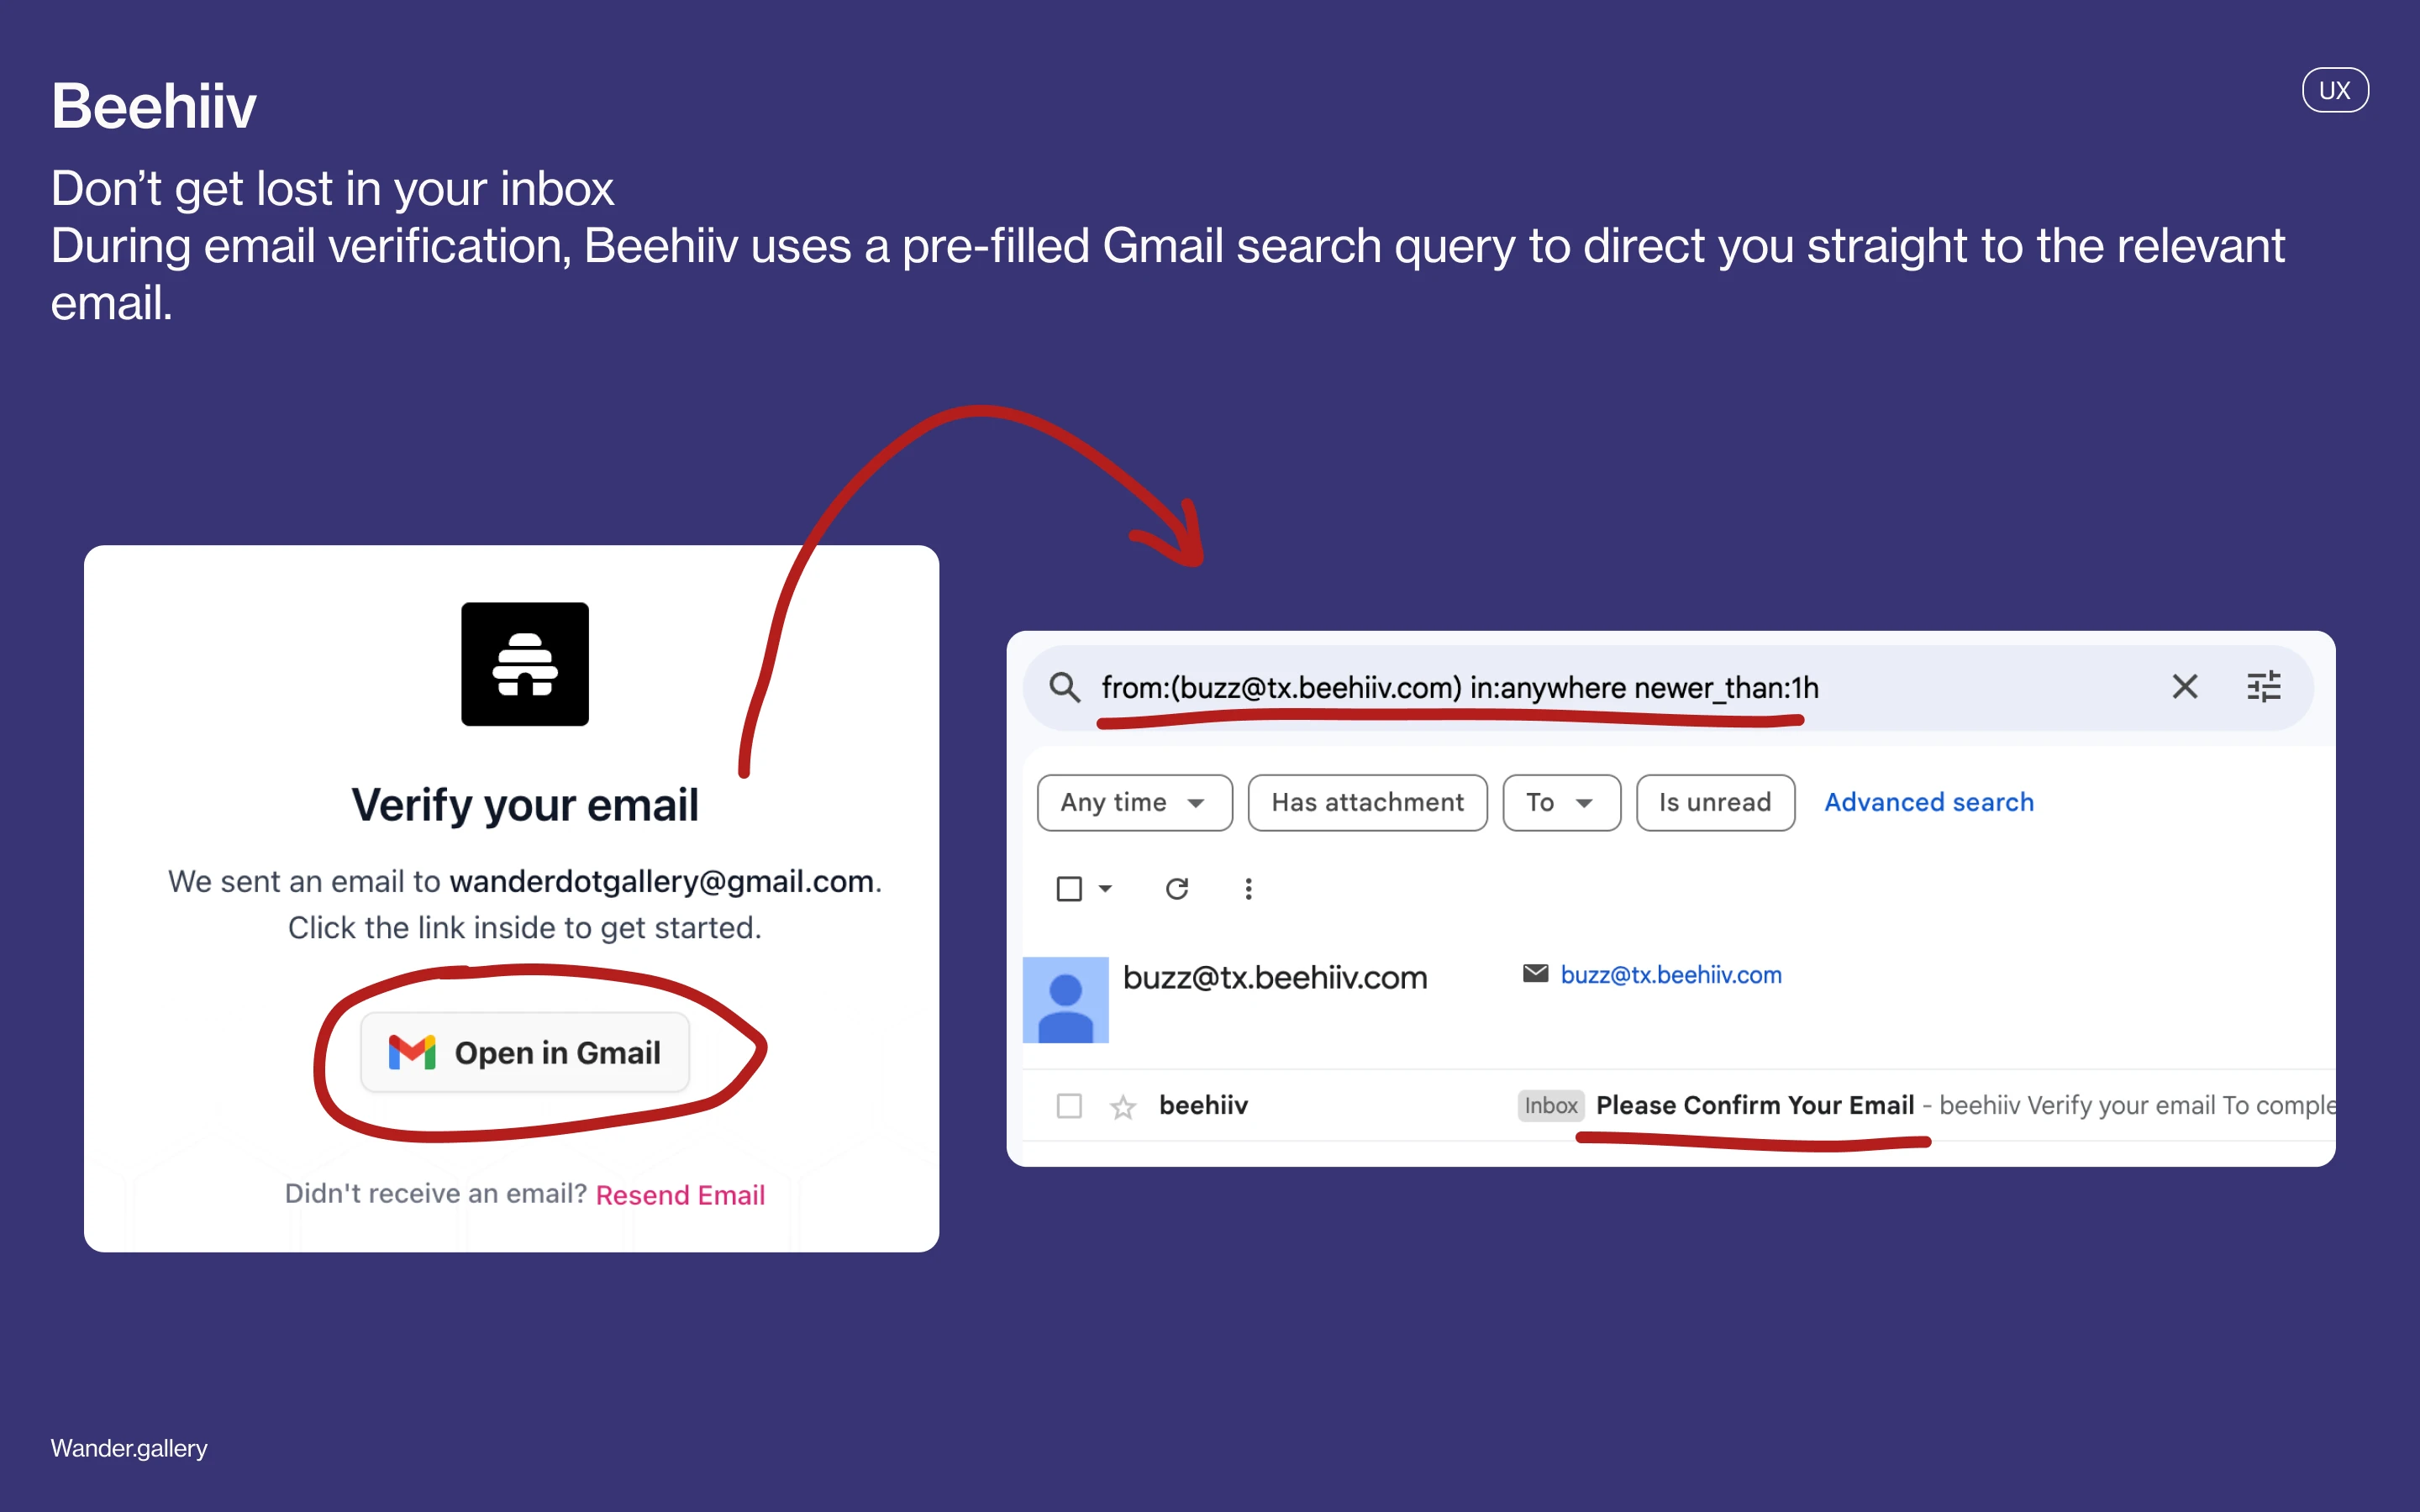This screenshot has height=1512, width=2420.
Task: Star the beehiv confirmation email
Action: click(x=1123, y=1106)
